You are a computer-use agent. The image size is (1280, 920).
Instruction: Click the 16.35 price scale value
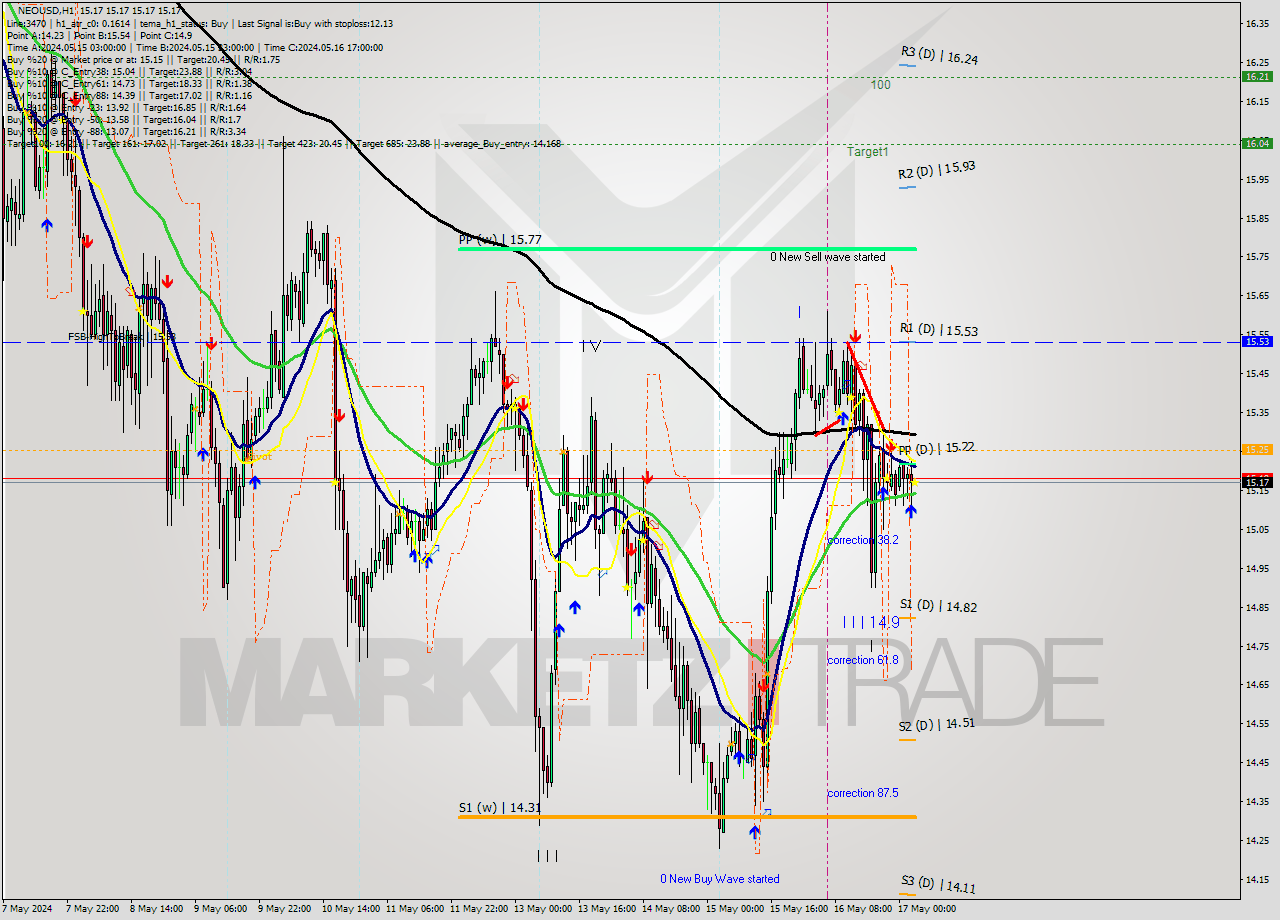point(1257,23)
